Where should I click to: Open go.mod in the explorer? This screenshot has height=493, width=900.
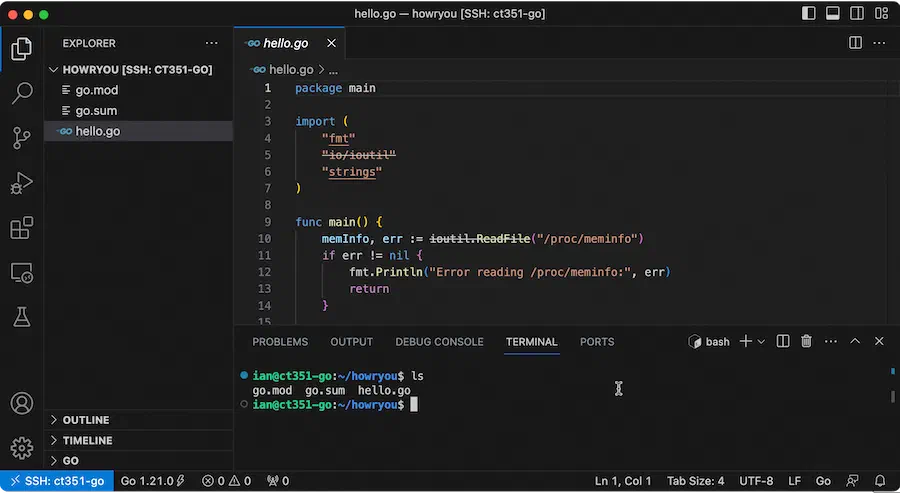(x=138, y=90)
